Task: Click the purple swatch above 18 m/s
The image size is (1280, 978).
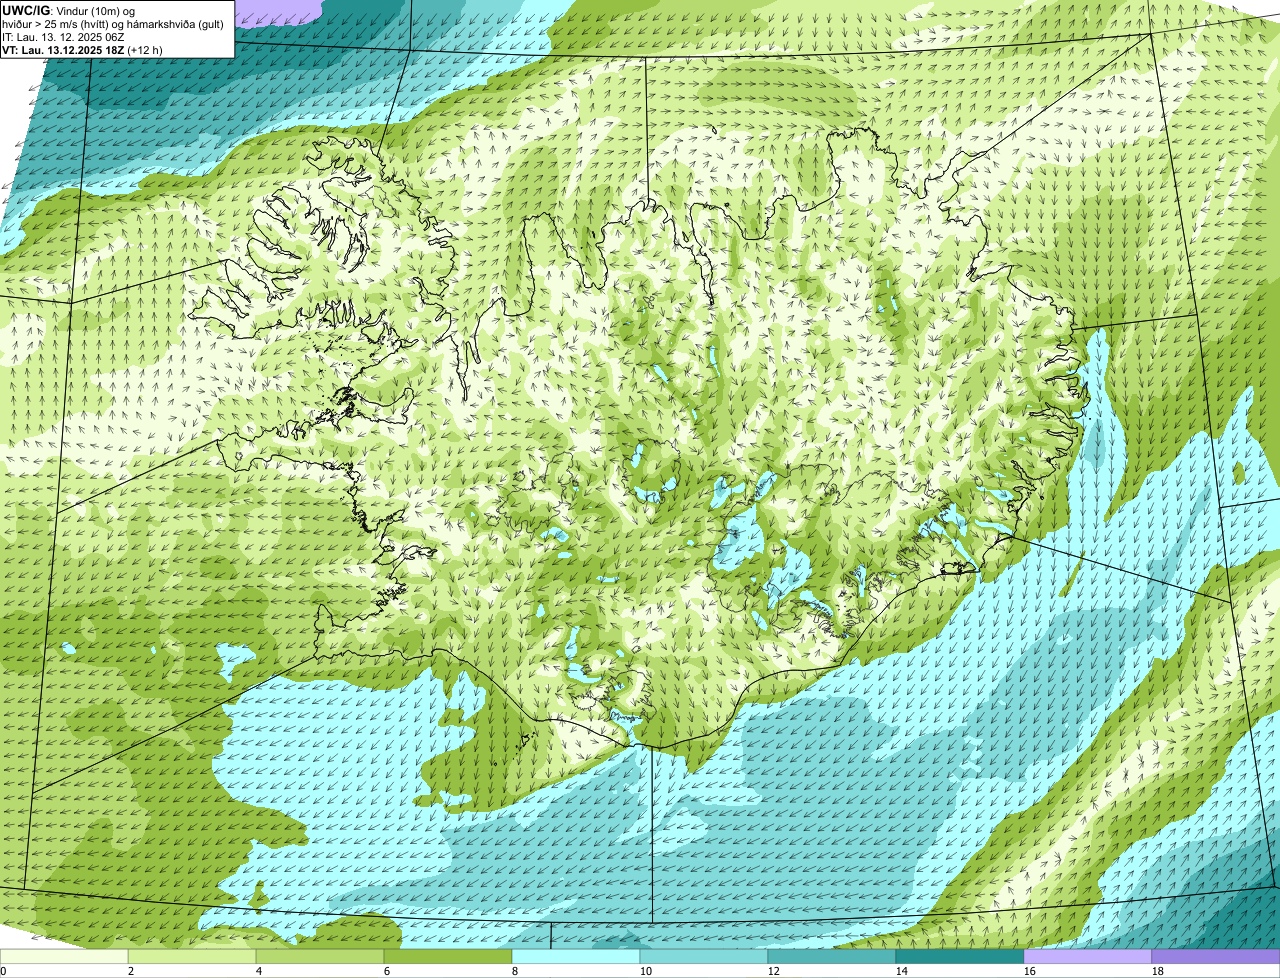Action: click(1216, 956)
